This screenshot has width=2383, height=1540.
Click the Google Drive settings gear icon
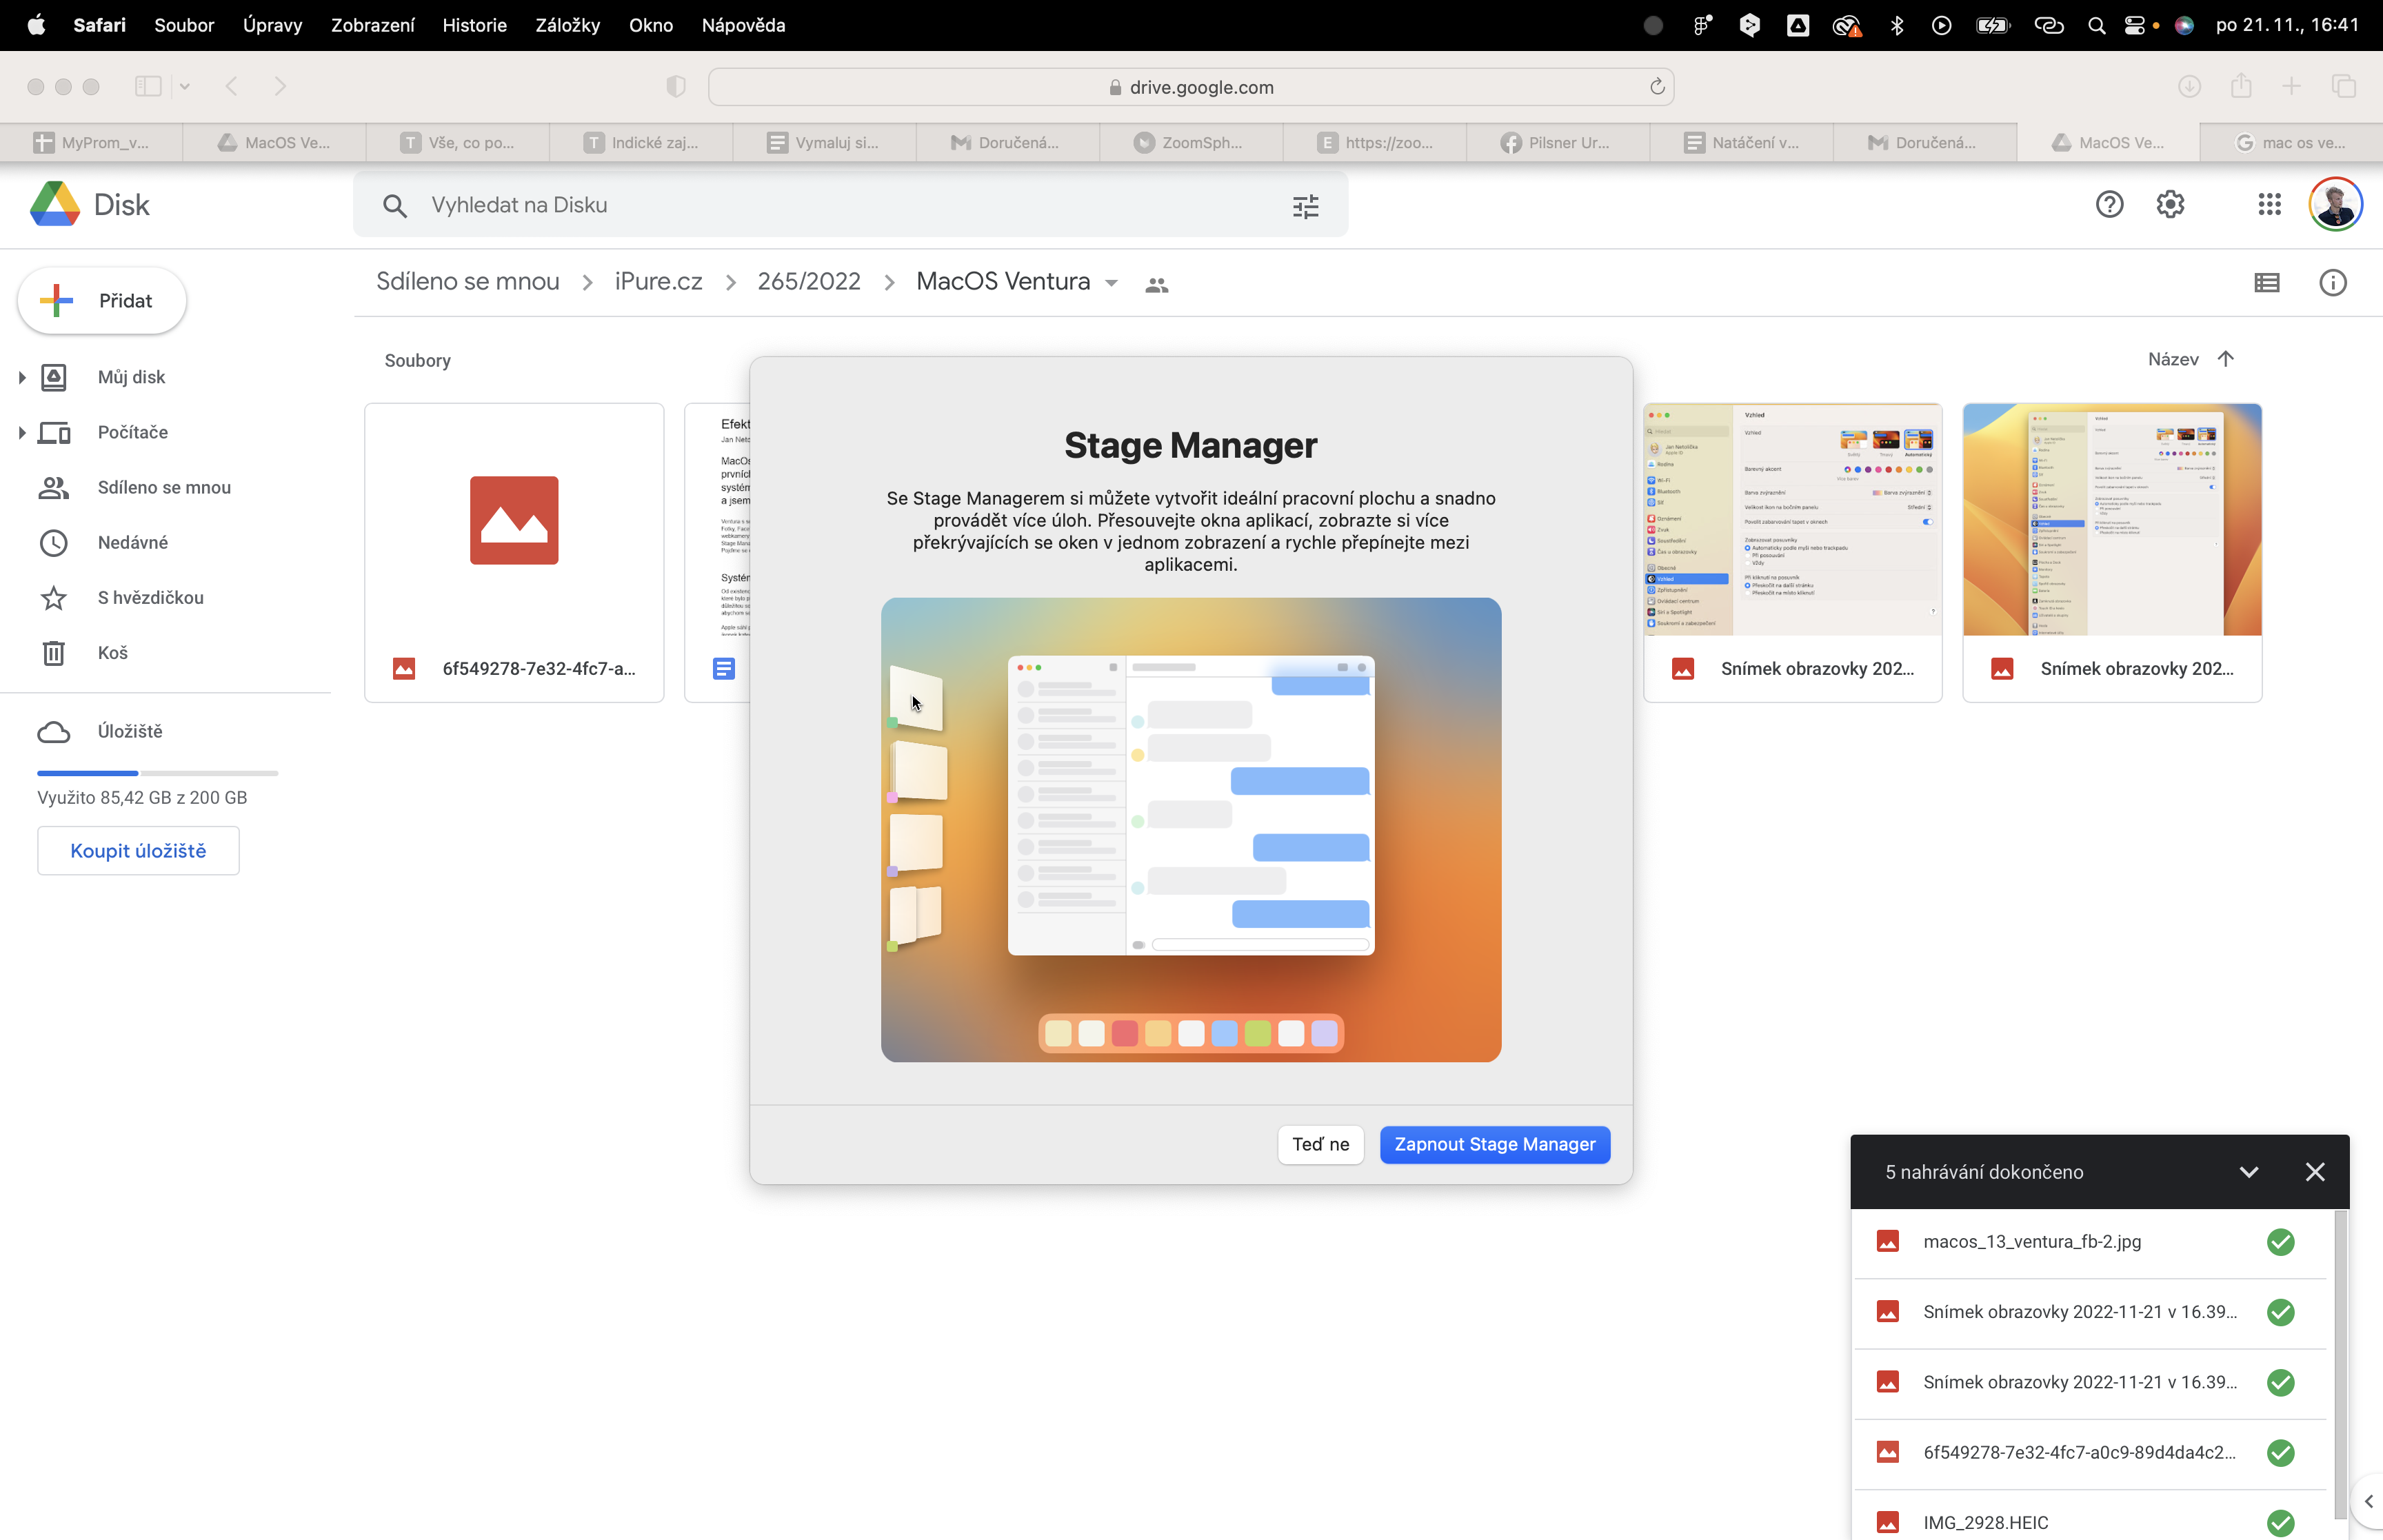pos(2170,205)
